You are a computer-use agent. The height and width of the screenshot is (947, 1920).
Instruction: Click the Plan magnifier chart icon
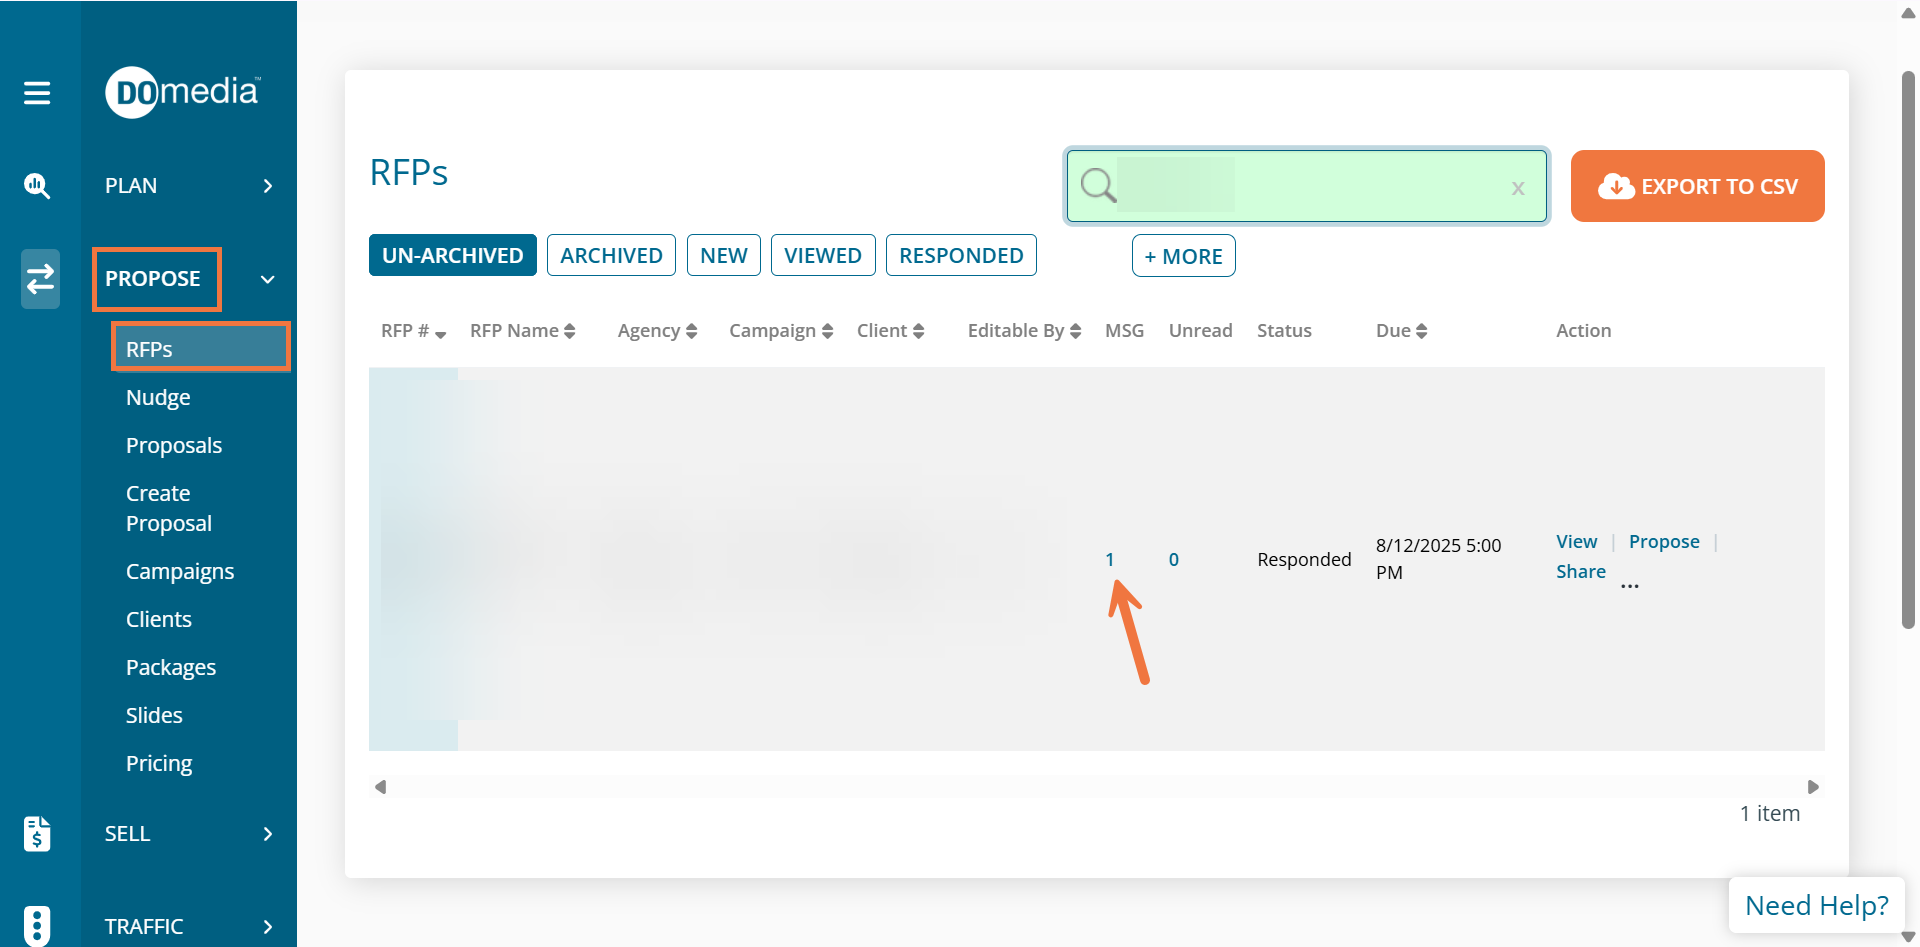point(37,186)
